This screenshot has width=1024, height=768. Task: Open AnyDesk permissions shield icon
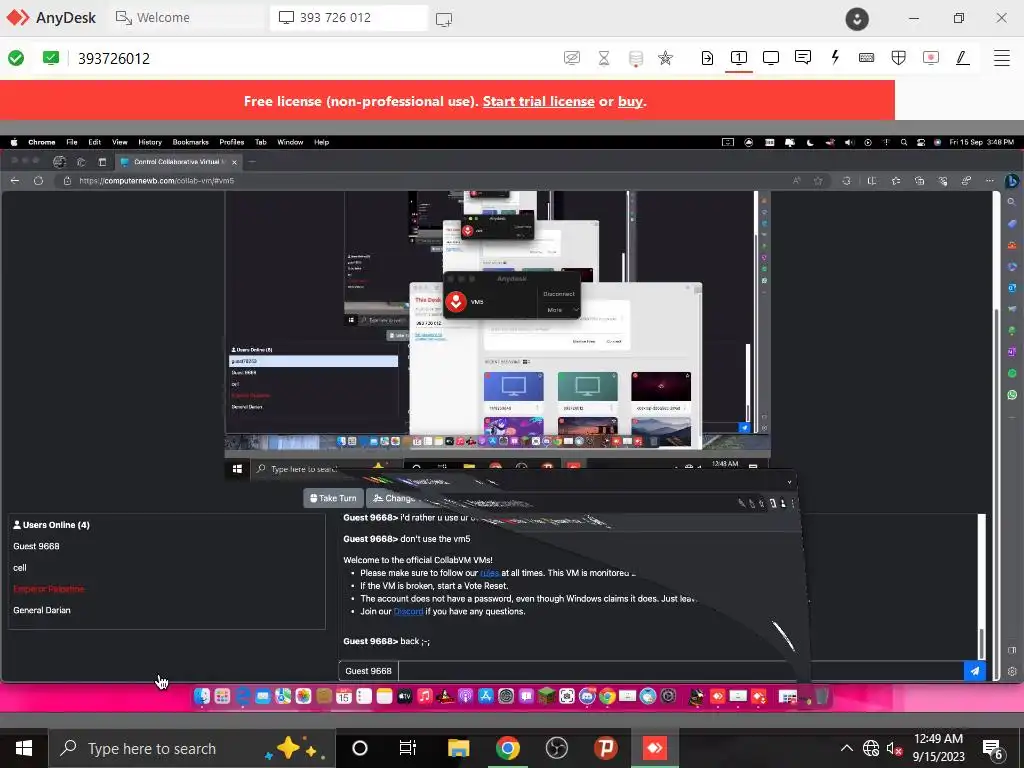(899, 58)
